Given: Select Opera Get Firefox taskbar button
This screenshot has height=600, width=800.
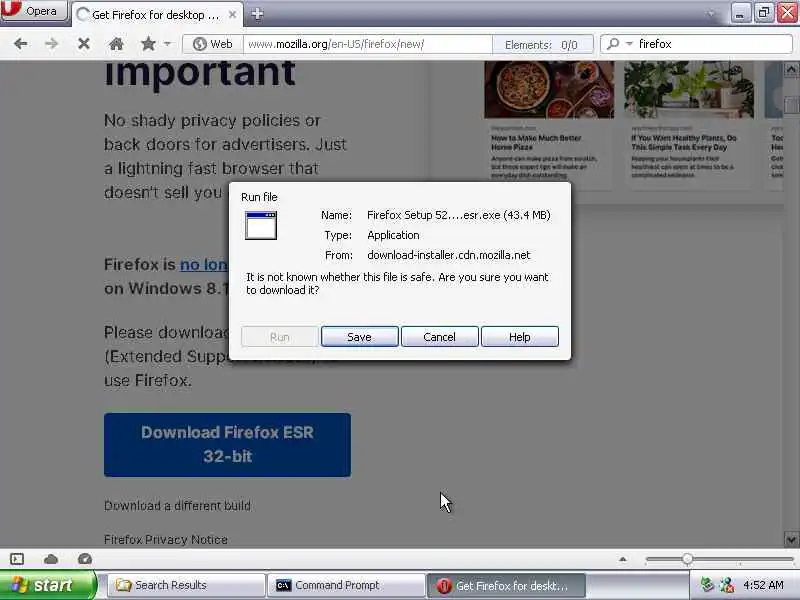Looking at the screenshot, I should (506, 585).
